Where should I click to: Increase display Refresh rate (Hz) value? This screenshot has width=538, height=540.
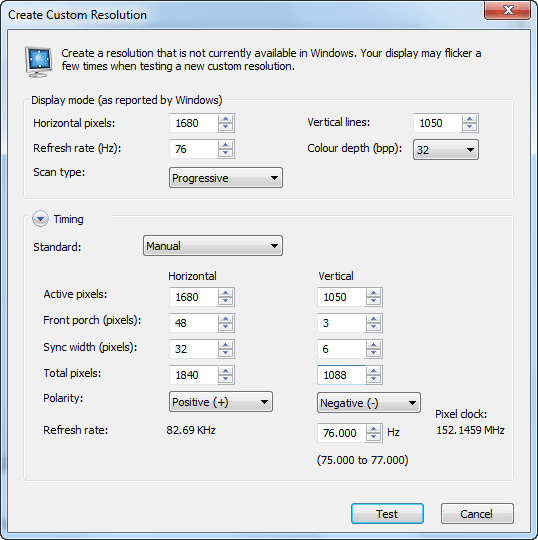pyautogui.click(x=226, y=145)
